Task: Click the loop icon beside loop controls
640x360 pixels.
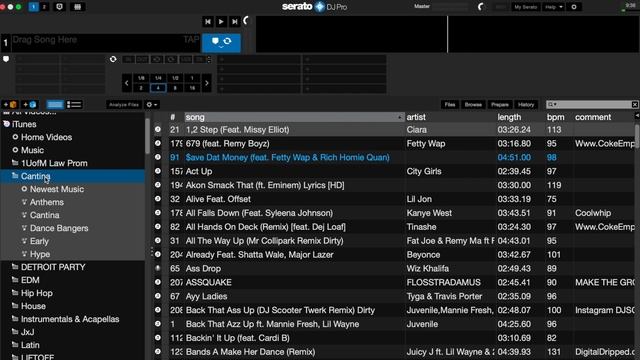Action: (x=113, y=60)
